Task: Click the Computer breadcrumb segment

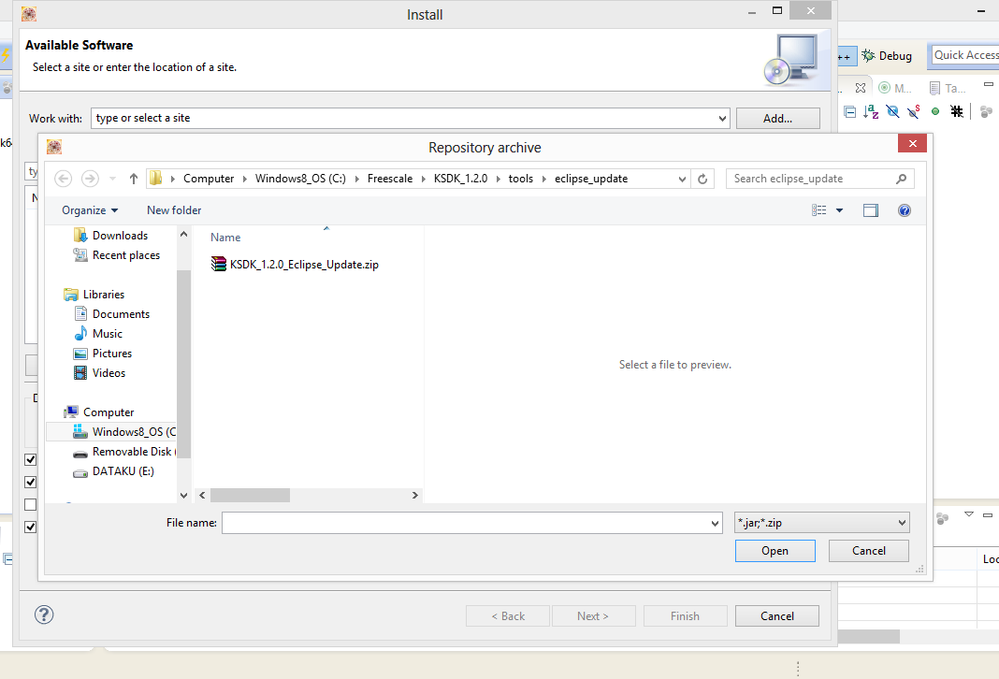Action: [x=208, y=179]
